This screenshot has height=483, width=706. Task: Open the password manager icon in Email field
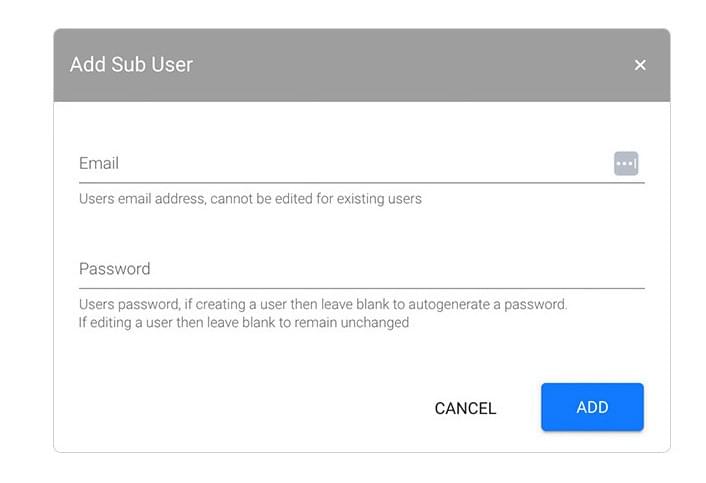pos(626,163)
